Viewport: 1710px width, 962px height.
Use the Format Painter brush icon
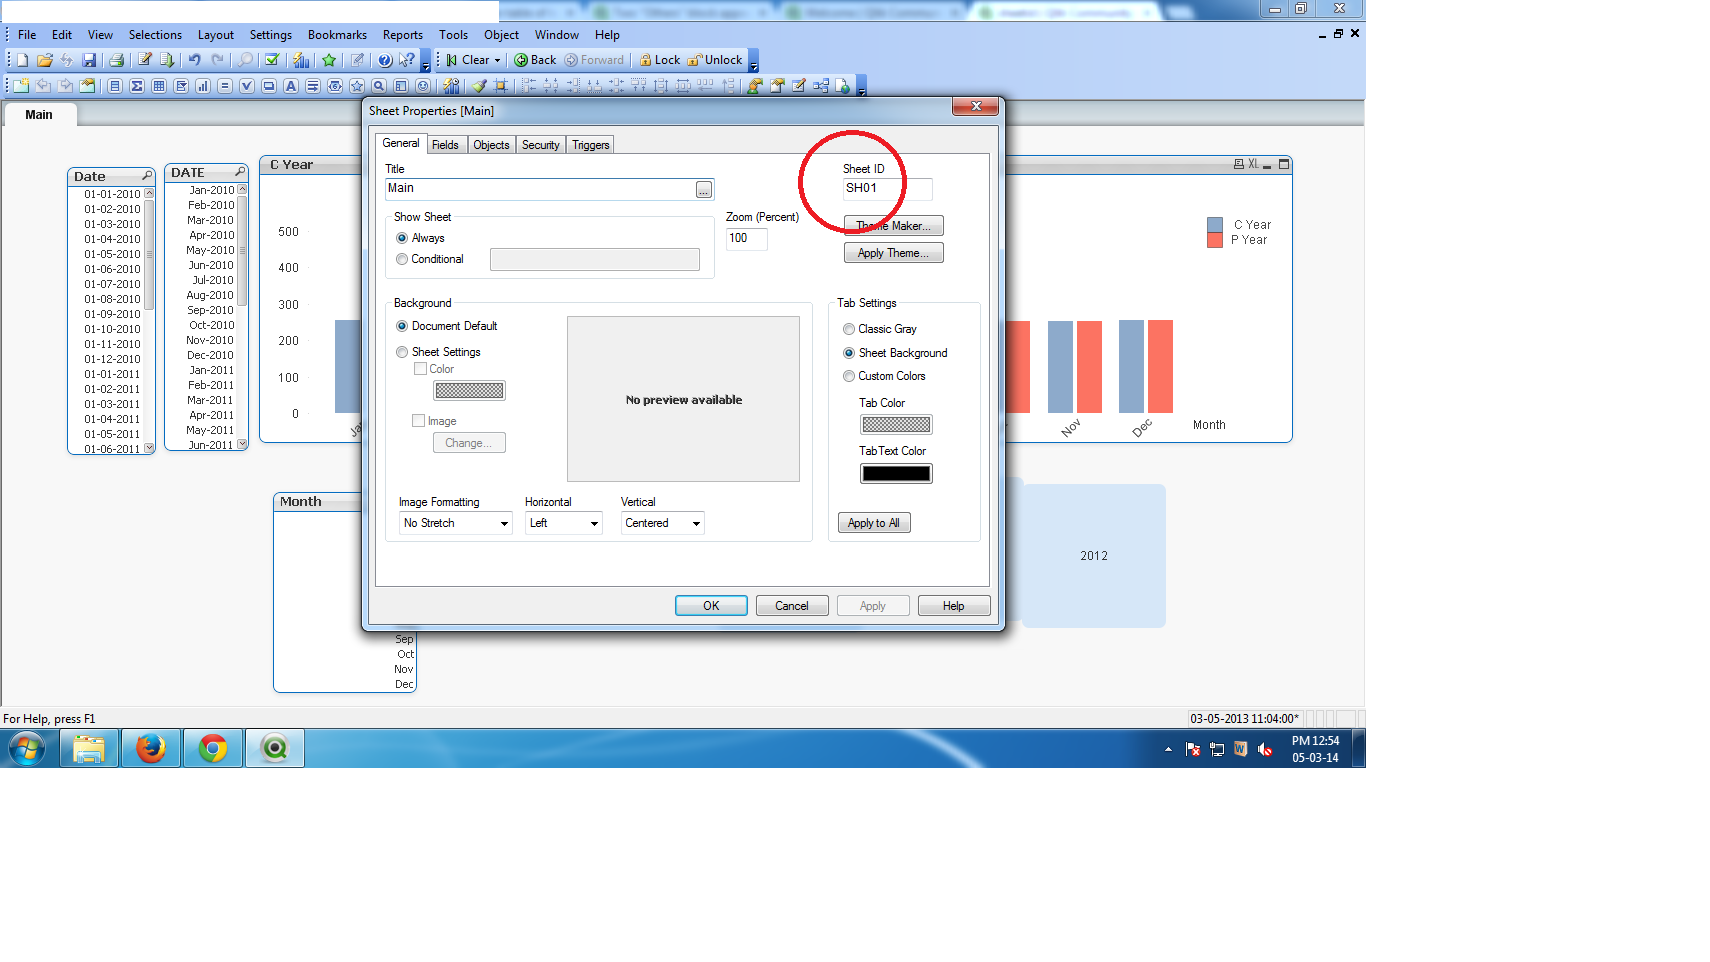tap(479, 86)
